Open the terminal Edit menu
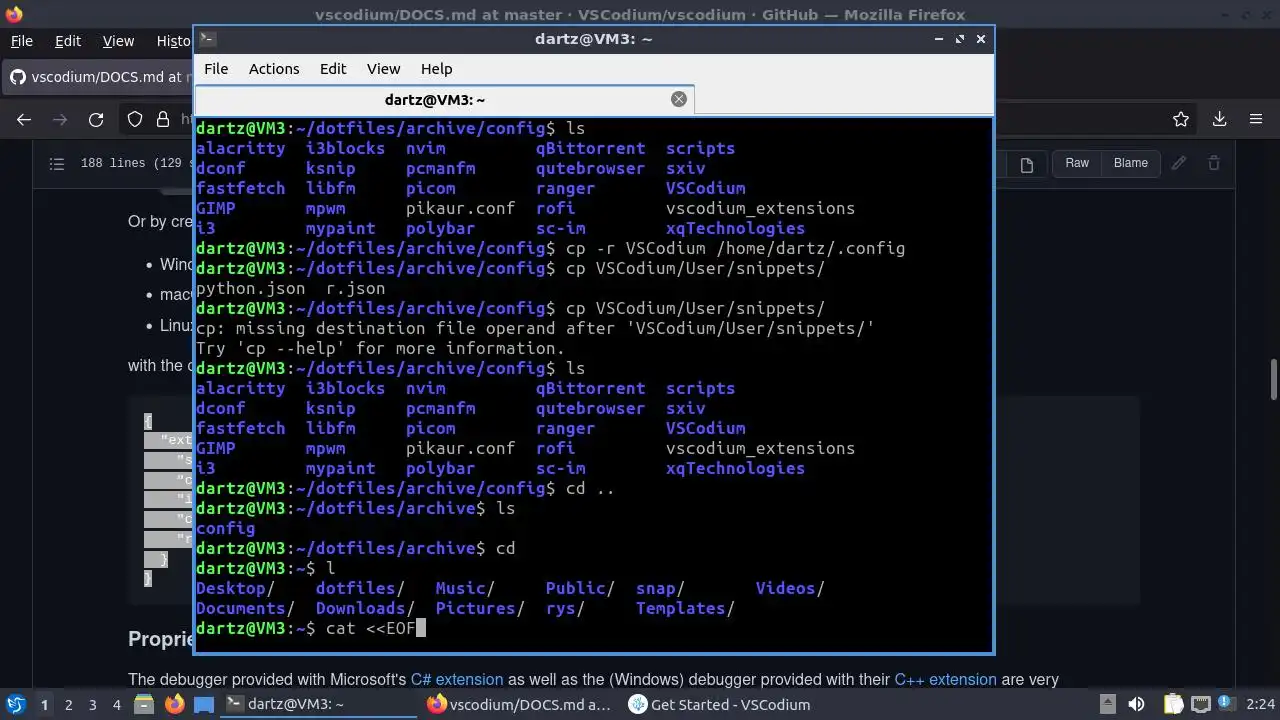The image size is (1280, 720). 333,69
